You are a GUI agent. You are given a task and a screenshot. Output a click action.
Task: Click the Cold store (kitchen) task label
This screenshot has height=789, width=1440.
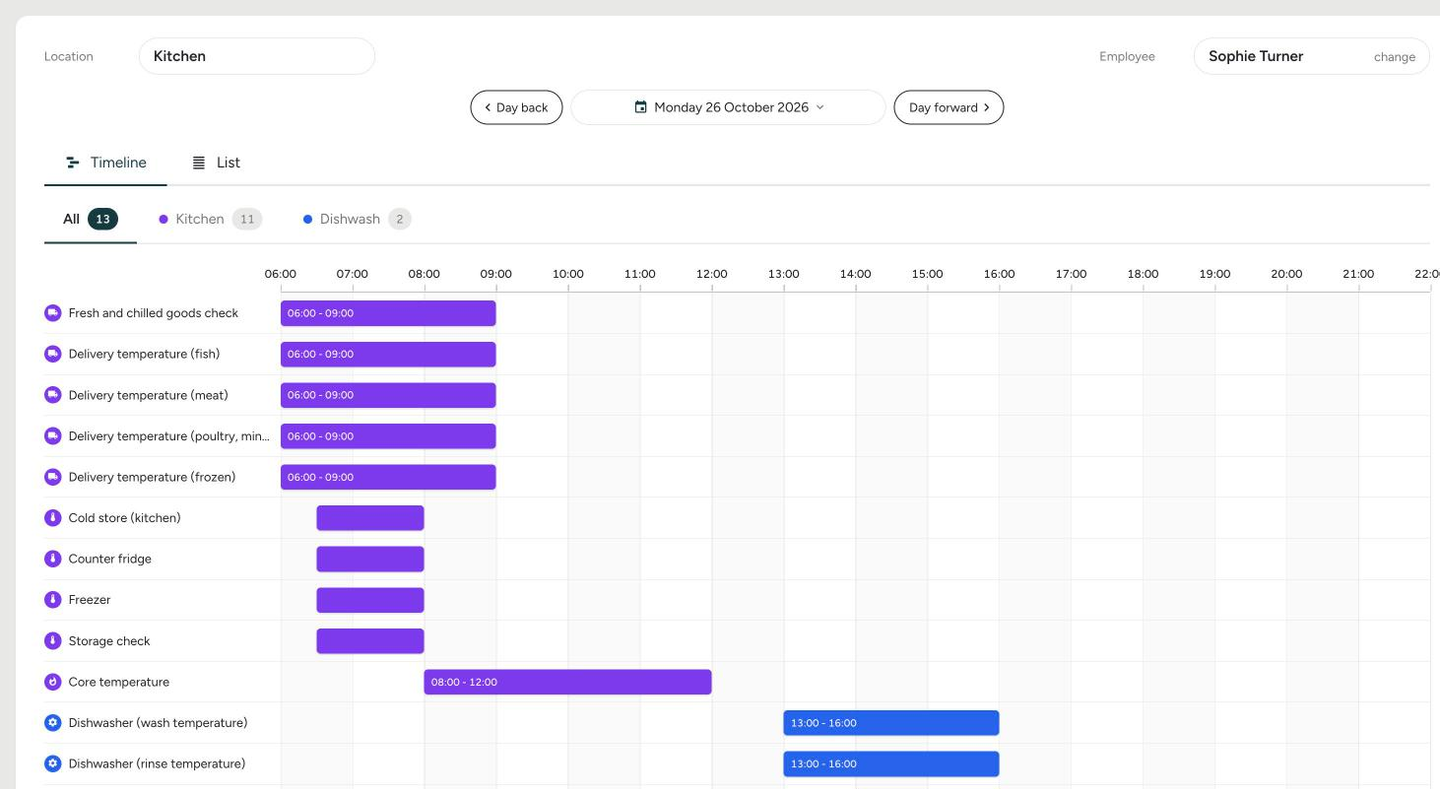tap(125, 518)
